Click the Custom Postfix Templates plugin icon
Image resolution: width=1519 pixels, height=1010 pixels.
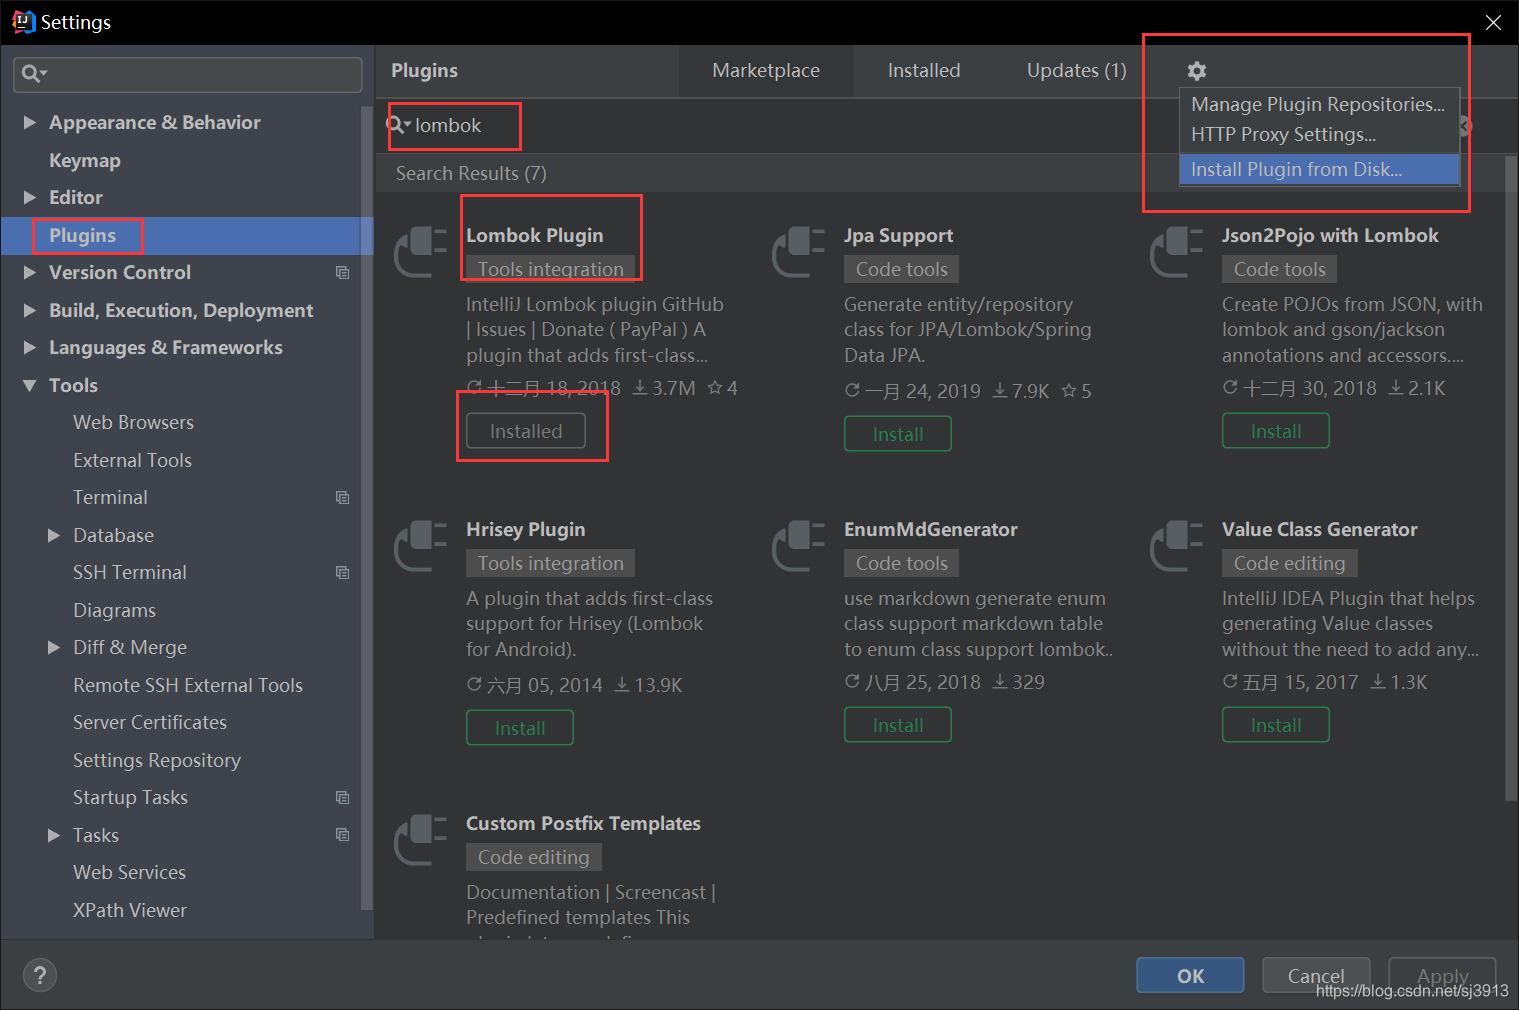pos(421,840)
